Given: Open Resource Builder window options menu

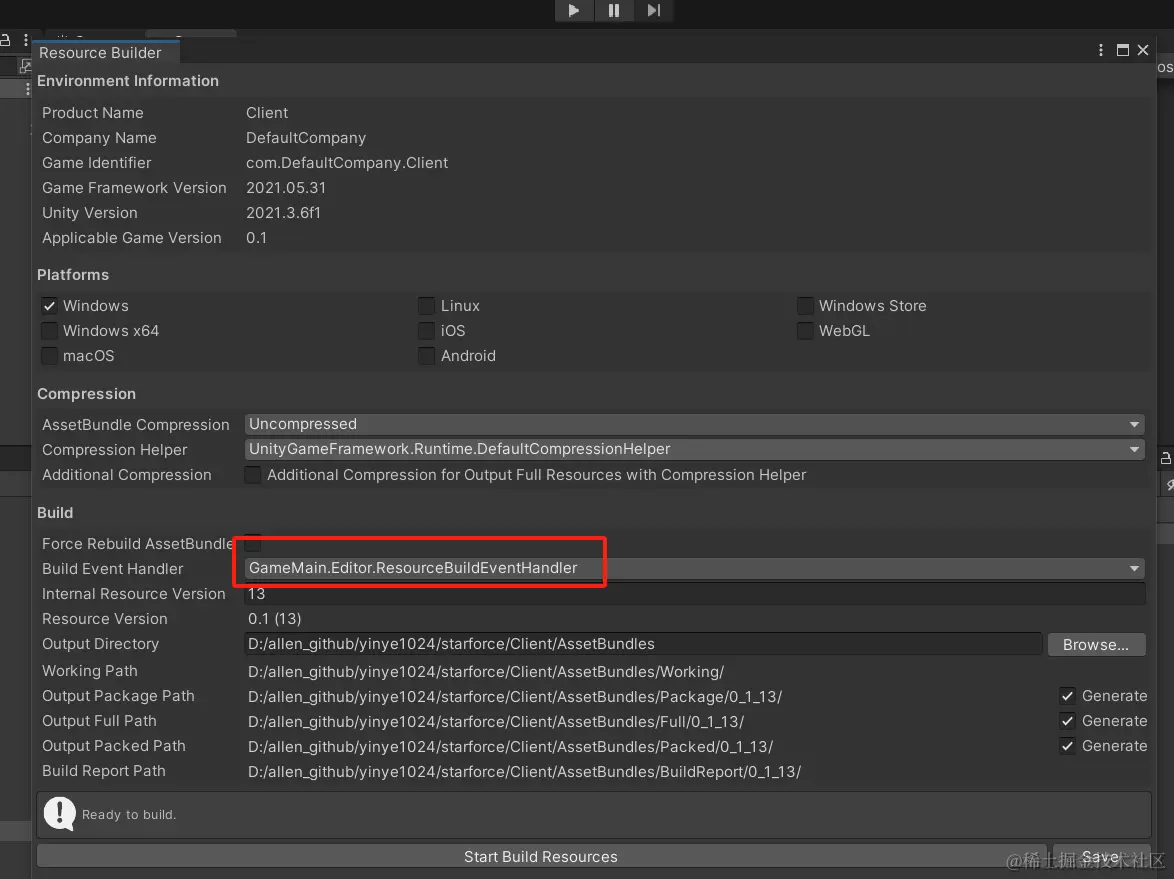Looking at the screenshot, I should pos(1101,50).
